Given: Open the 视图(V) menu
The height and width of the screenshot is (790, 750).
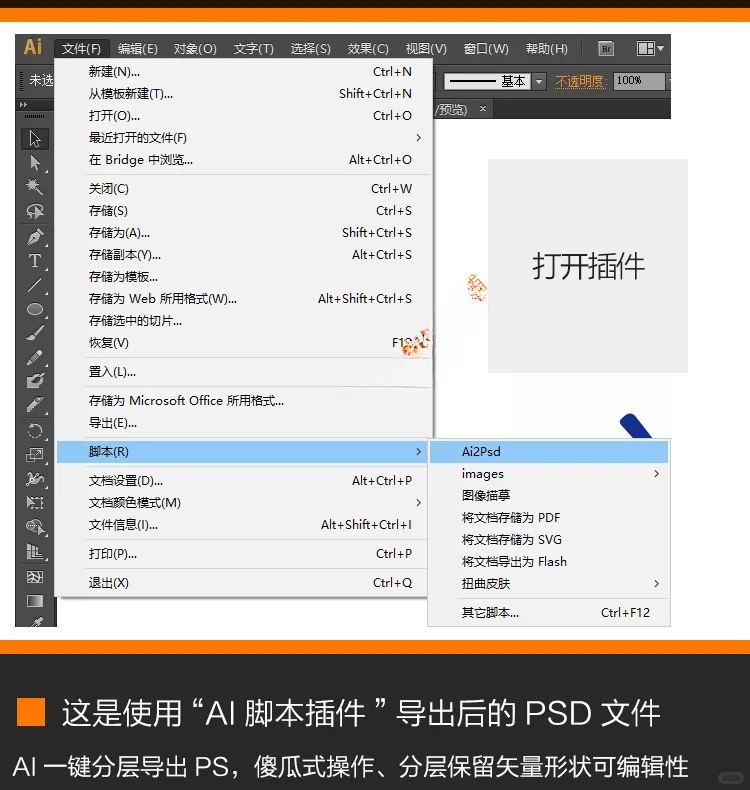Looking at the screenshot, I should click(x=426, y=49).
